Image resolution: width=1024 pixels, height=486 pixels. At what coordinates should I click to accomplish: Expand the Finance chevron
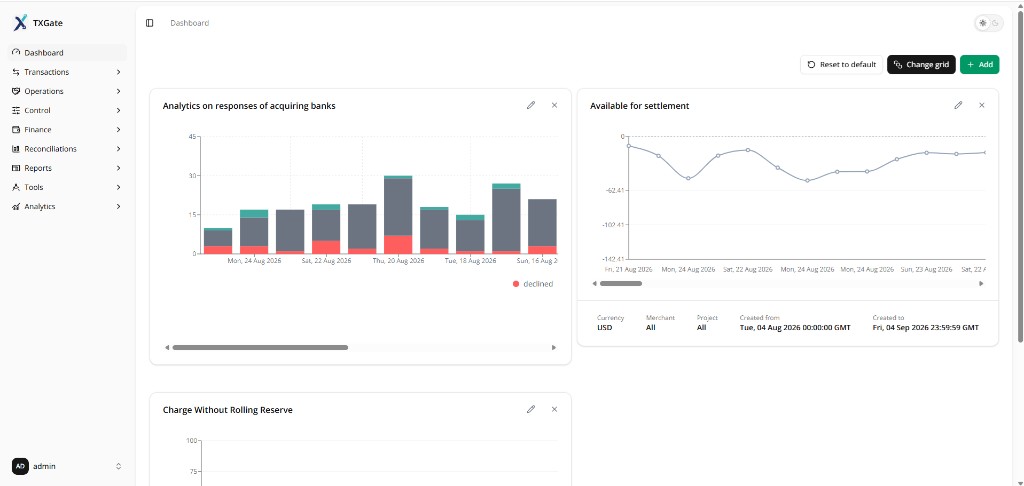coord(118,129)
